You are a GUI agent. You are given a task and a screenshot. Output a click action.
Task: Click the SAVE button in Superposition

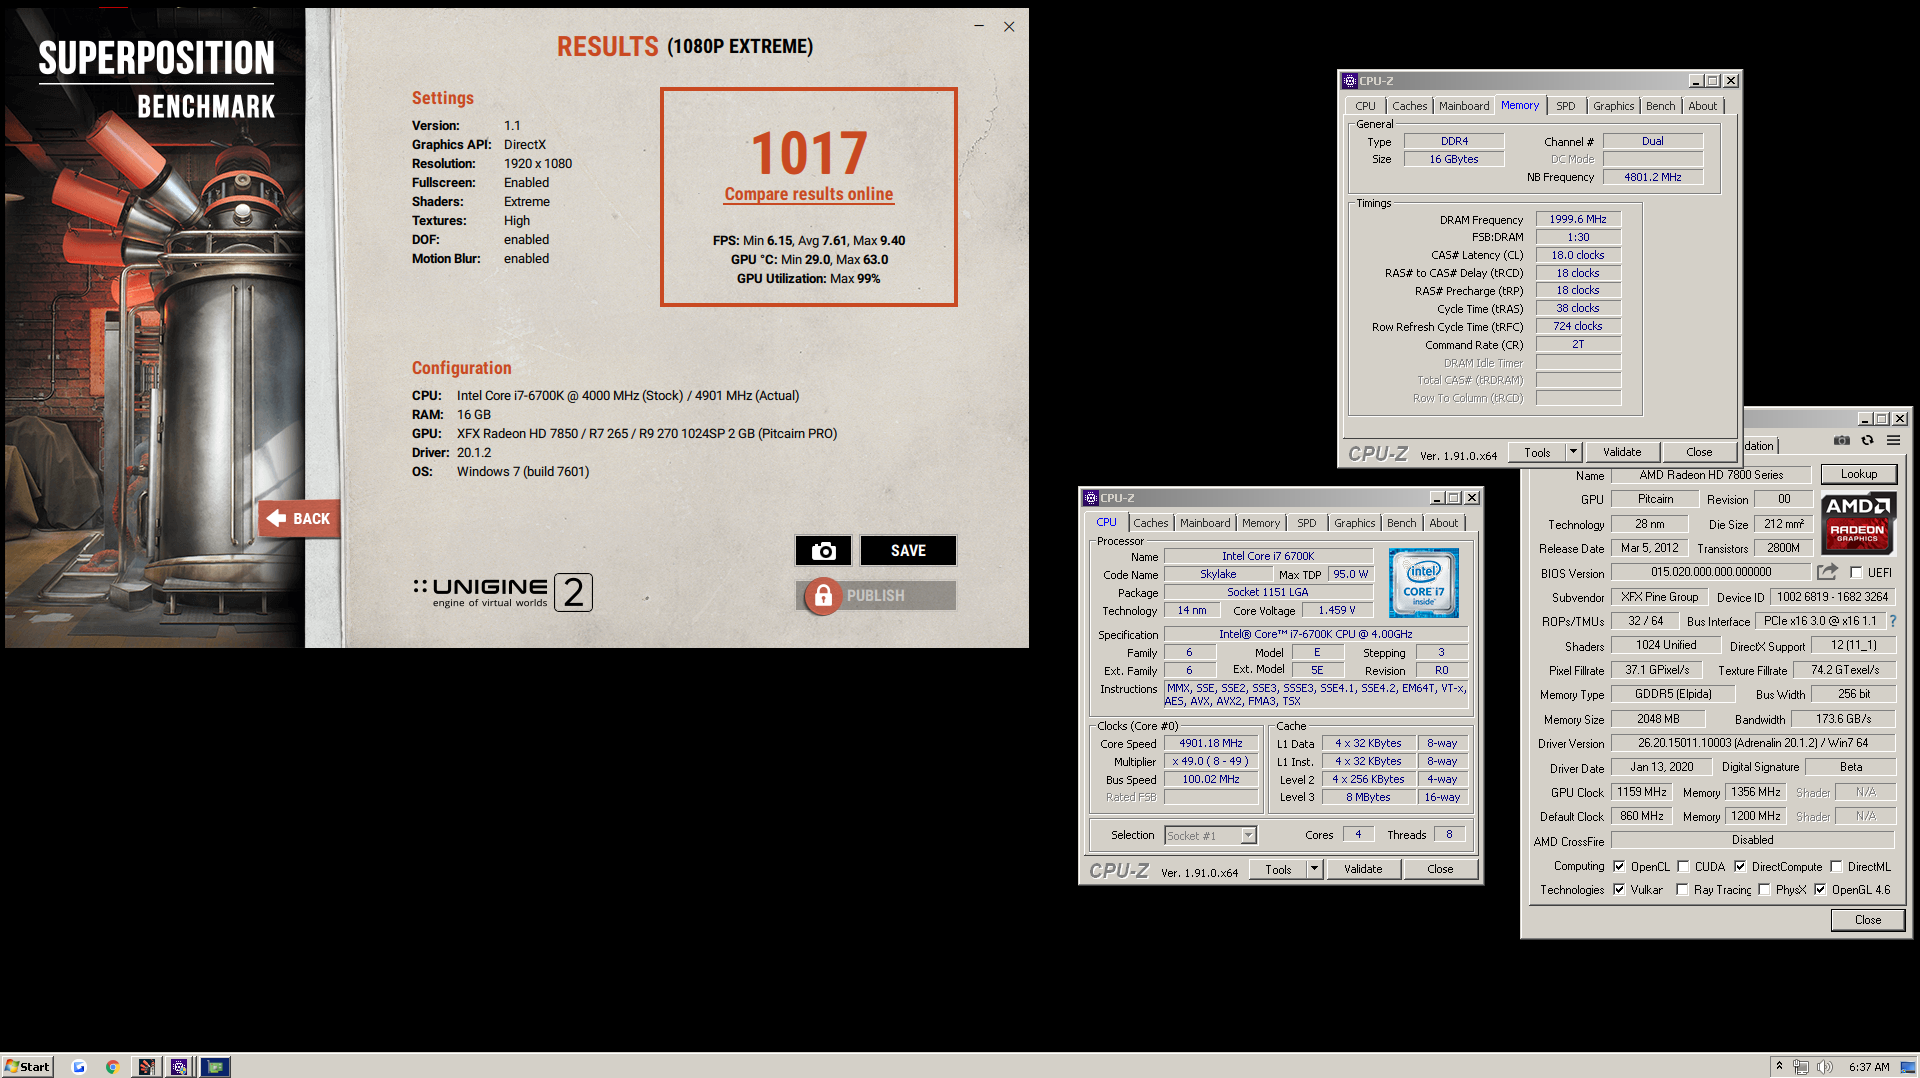coord(908,551)
